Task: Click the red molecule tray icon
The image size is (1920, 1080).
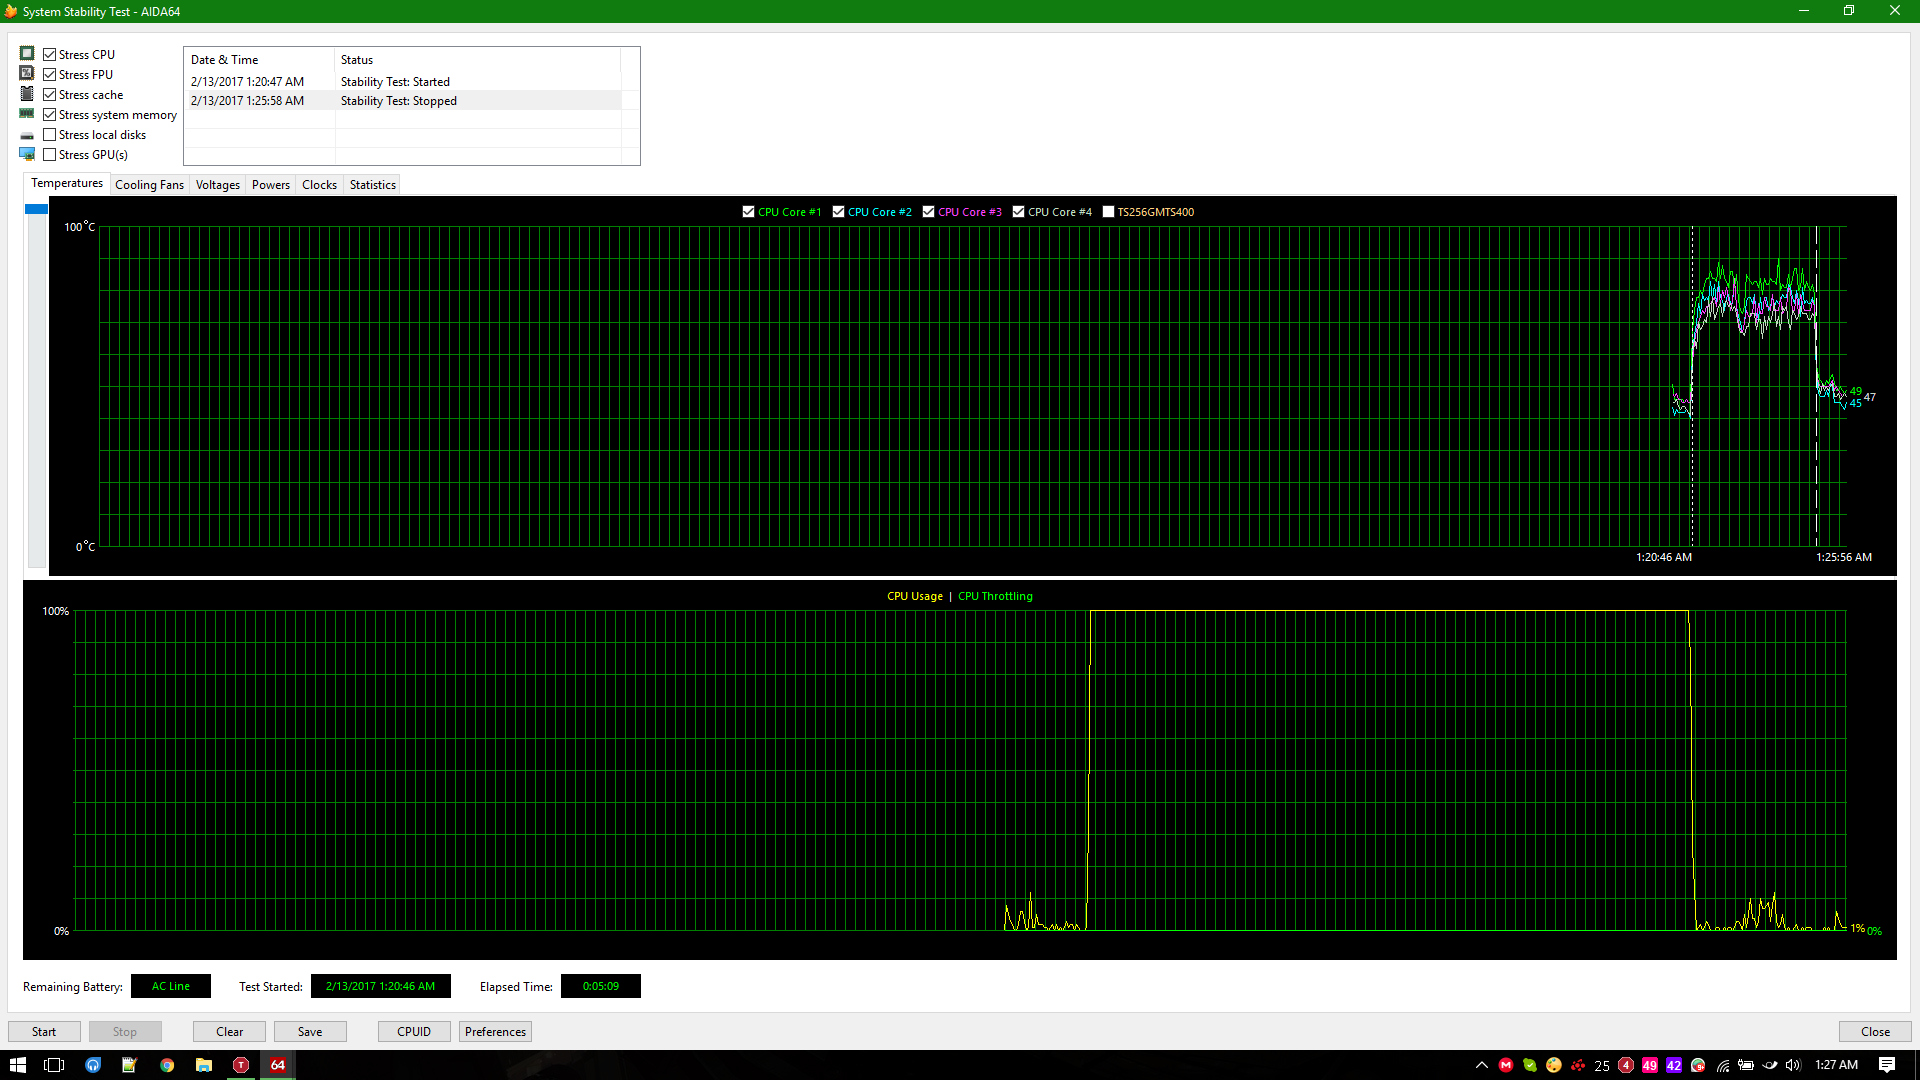Action: pyautogui.click(x=1578, y=1065)
